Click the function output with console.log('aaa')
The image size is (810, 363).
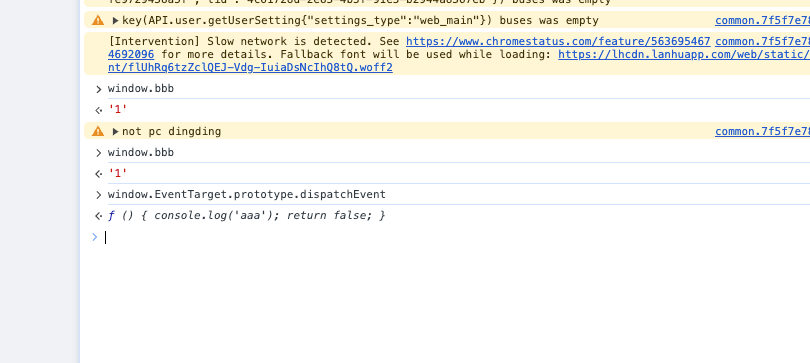pos(246,215)
